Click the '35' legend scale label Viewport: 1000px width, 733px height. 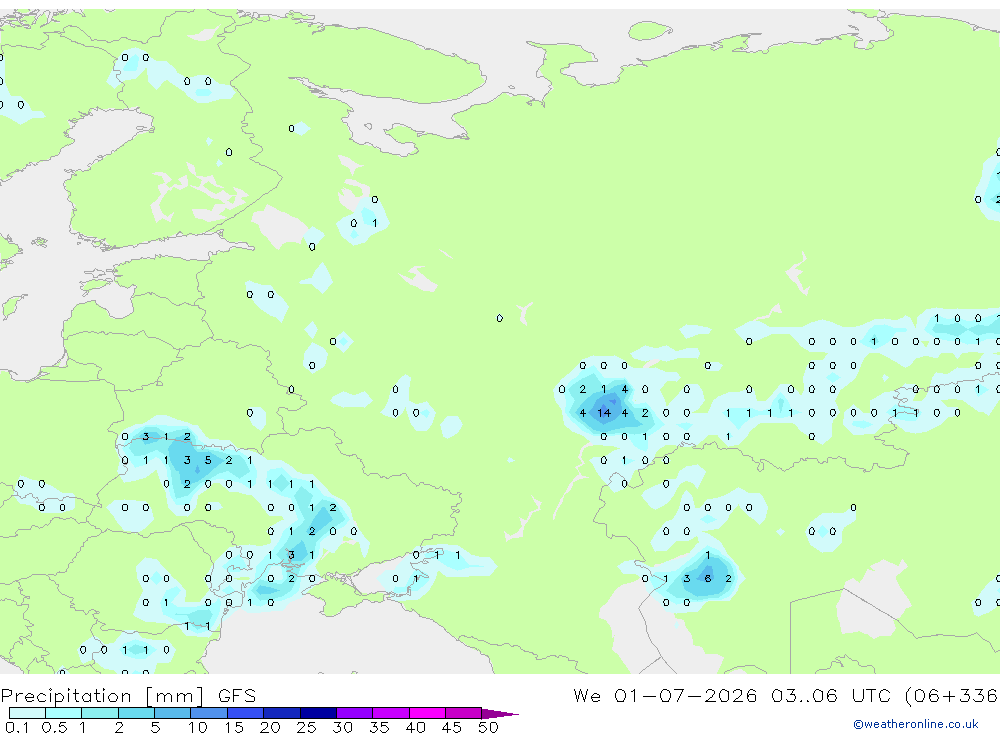click(x=379, y=727)
